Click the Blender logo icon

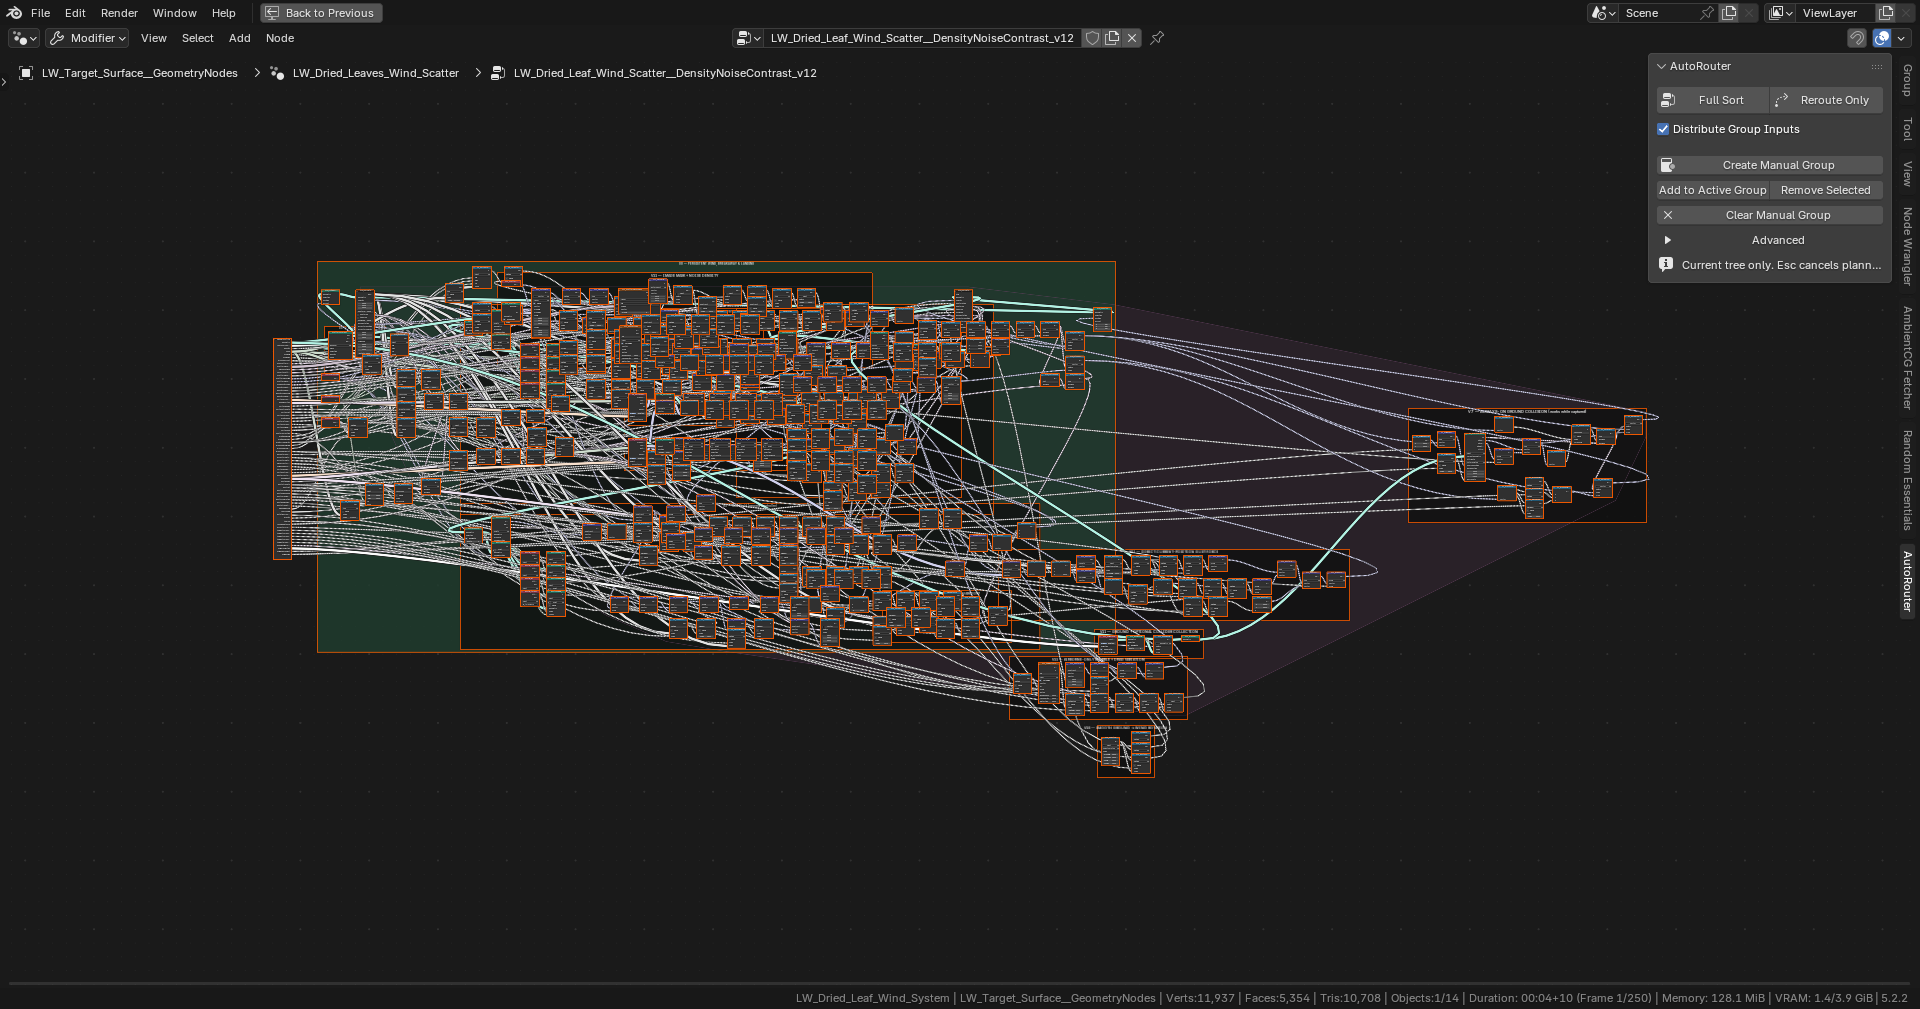(14, 13)
